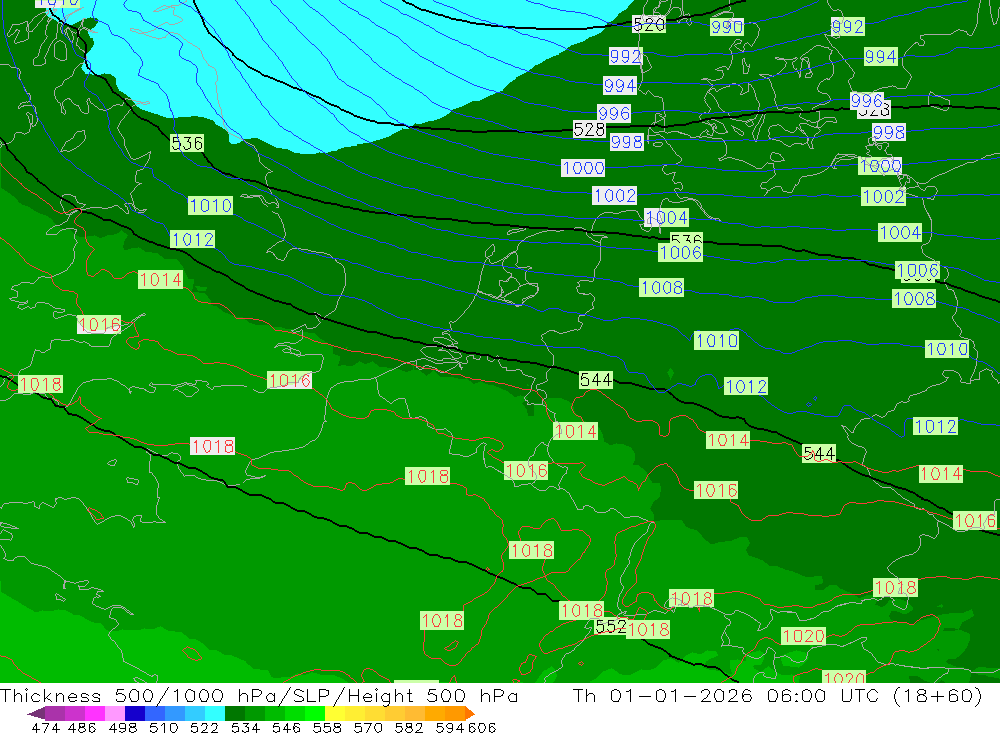
Task: Click the '520' height contour label
Action: pyautogui.click(x=649, y=24)
